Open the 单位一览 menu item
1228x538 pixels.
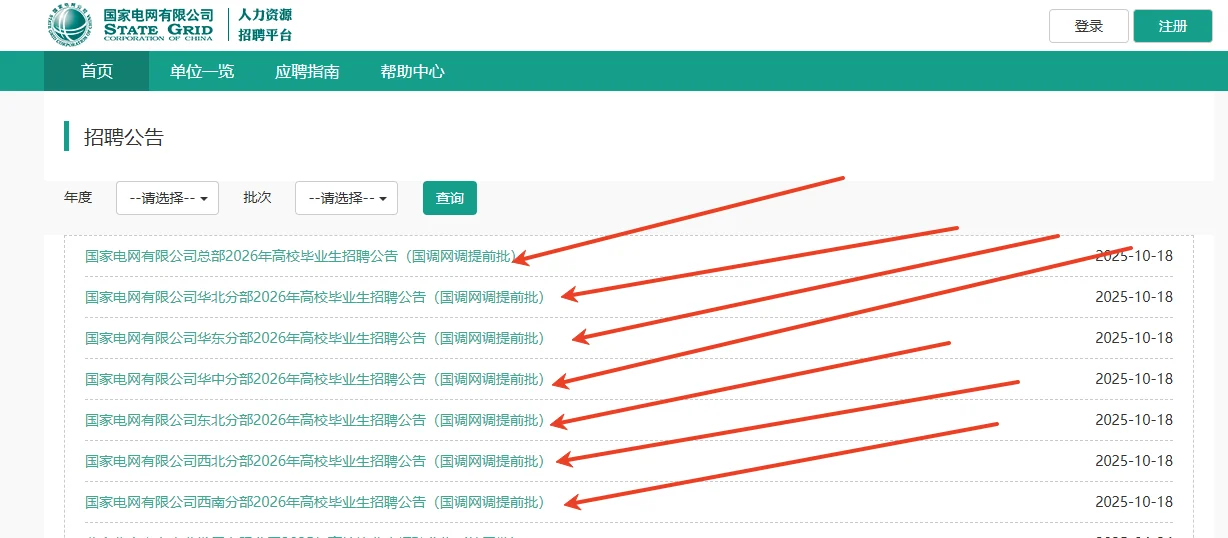pos(202,71)
